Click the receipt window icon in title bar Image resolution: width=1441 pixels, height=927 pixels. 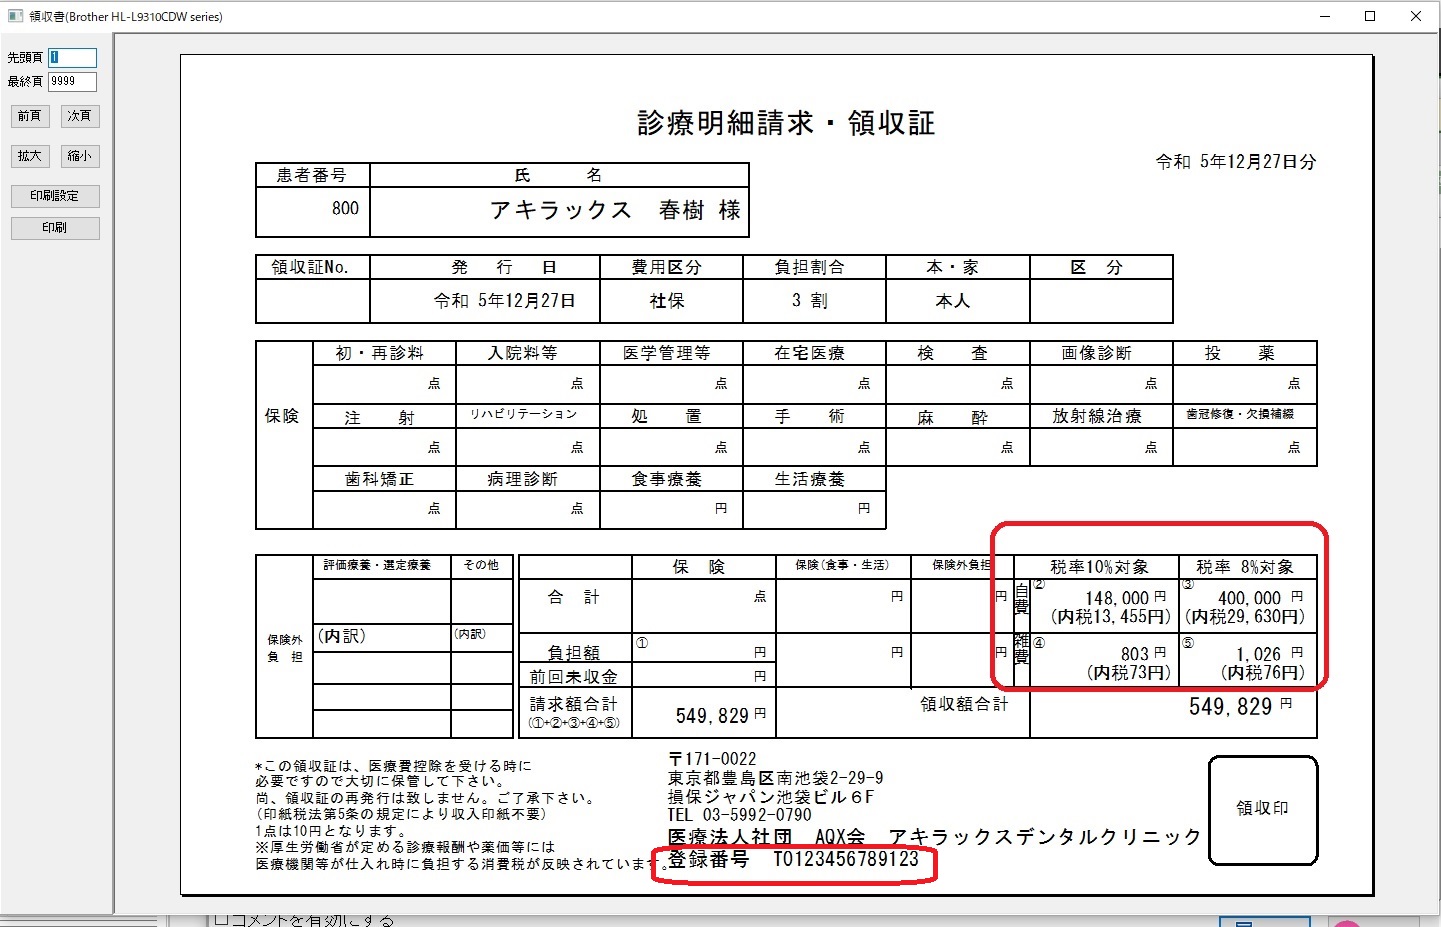point(15,16)
